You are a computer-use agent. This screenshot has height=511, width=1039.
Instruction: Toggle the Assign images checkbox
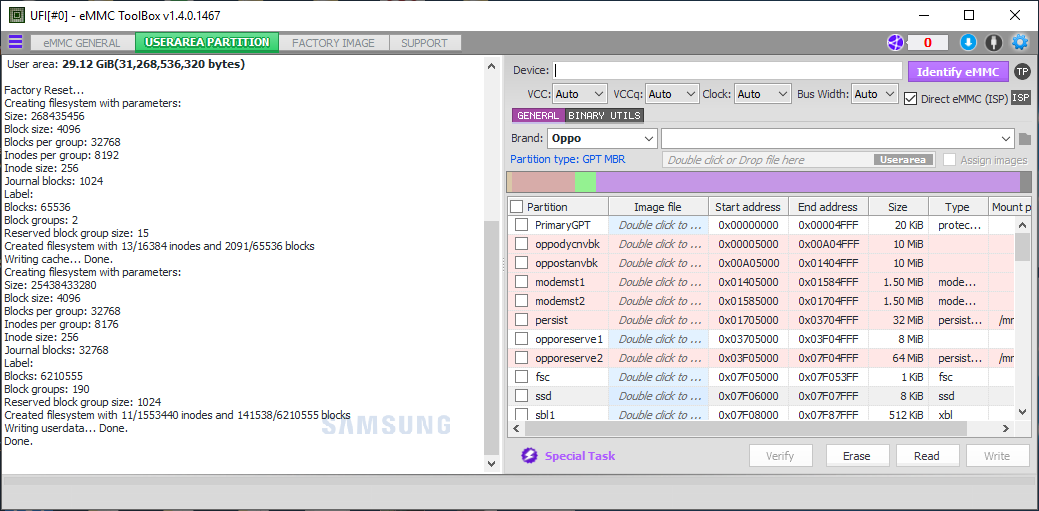[x=950, y=160]
